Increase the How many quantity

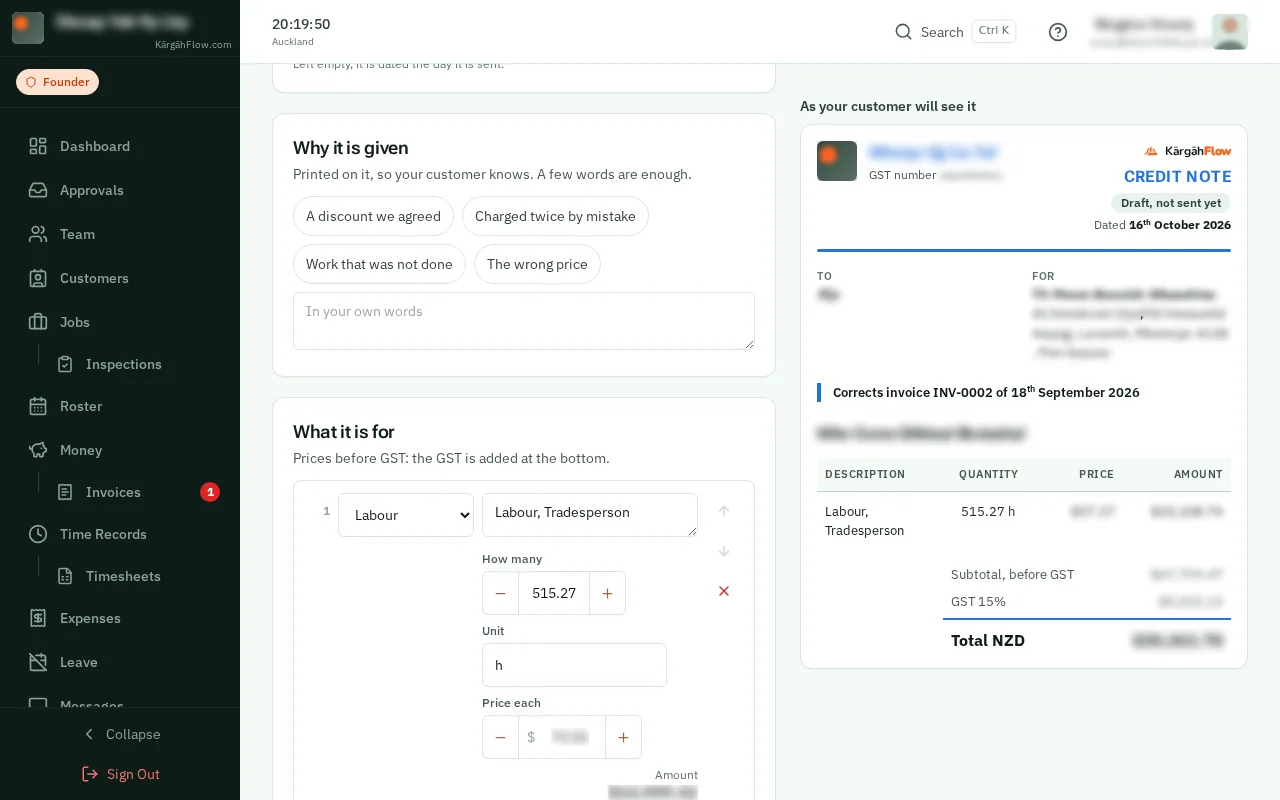tap(607, 593)
